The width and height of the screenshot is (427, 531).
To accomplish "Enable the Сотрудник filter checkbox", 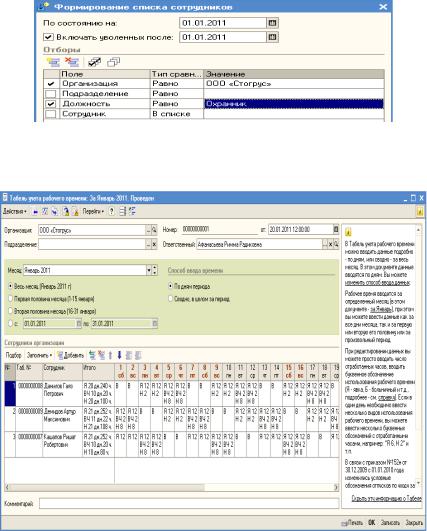I will (x=51, y=114).
